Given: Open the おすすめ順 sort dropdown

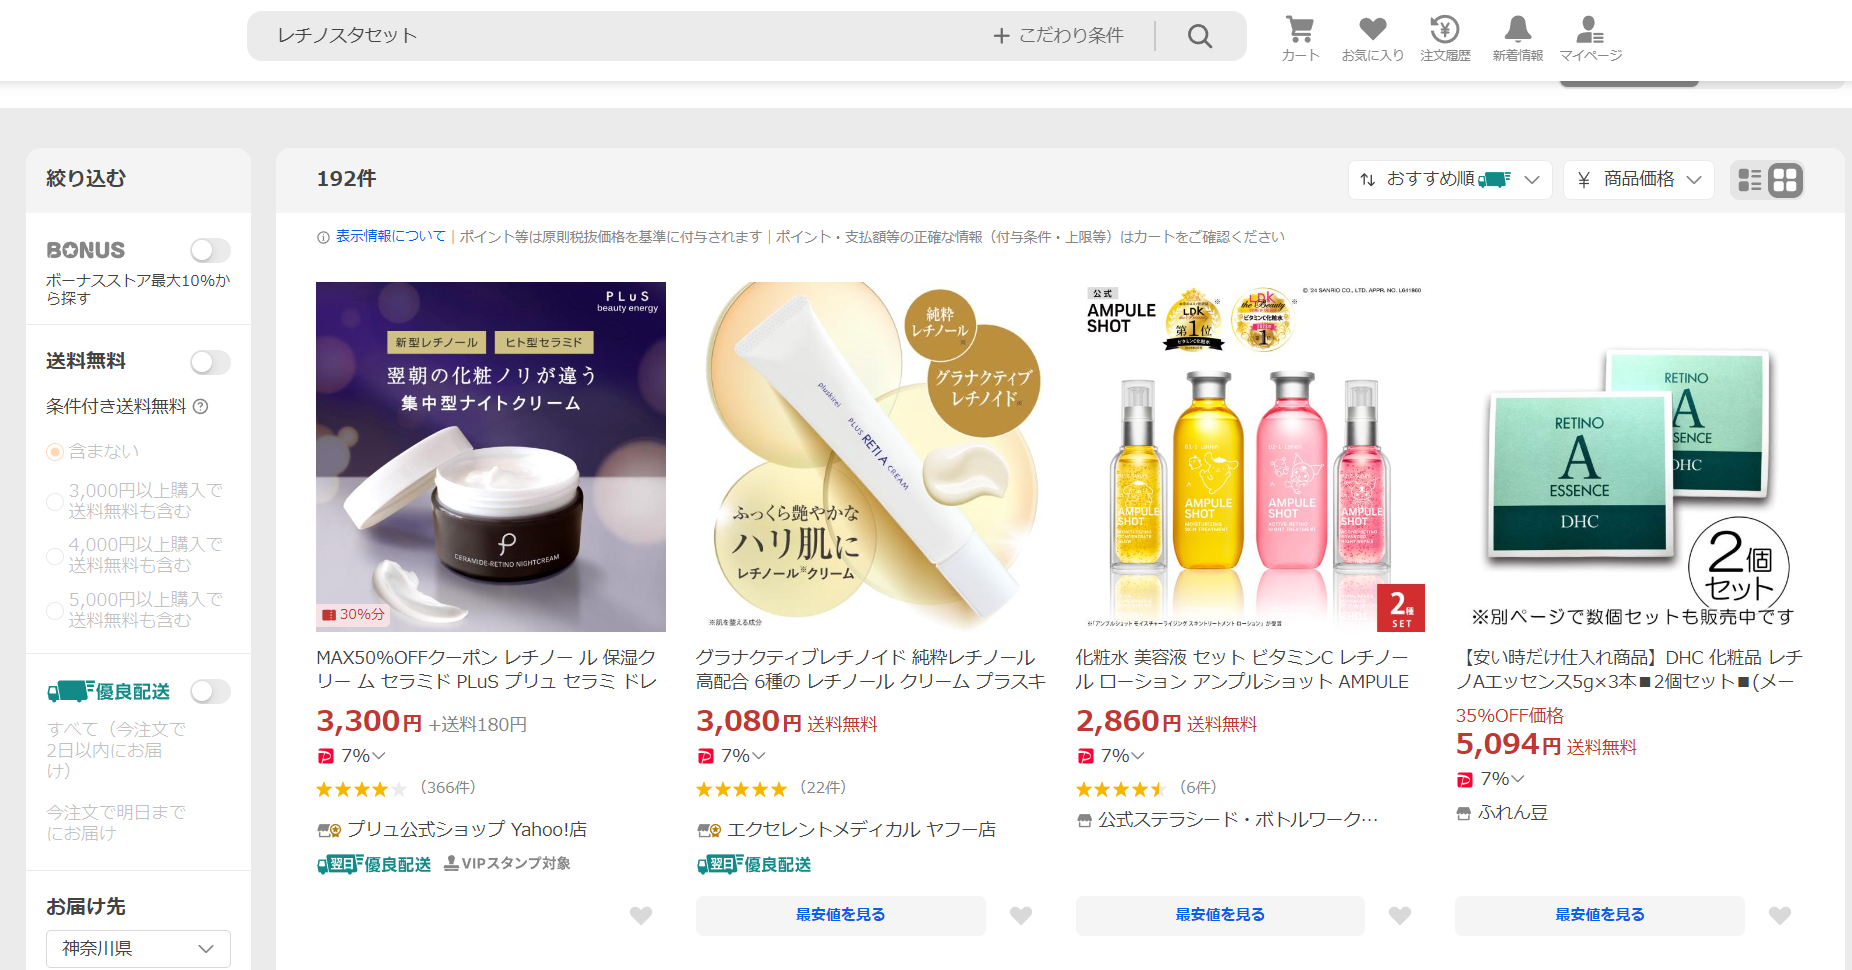Looking at the screenshot, I should tap(1449, 180).
